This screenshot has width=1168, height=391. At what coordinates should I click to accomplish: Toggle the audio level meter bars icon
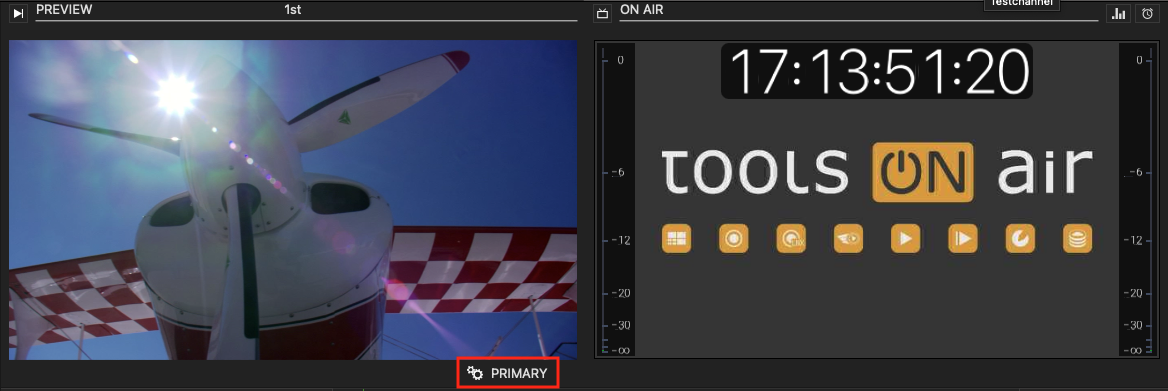click(1118, 13)
